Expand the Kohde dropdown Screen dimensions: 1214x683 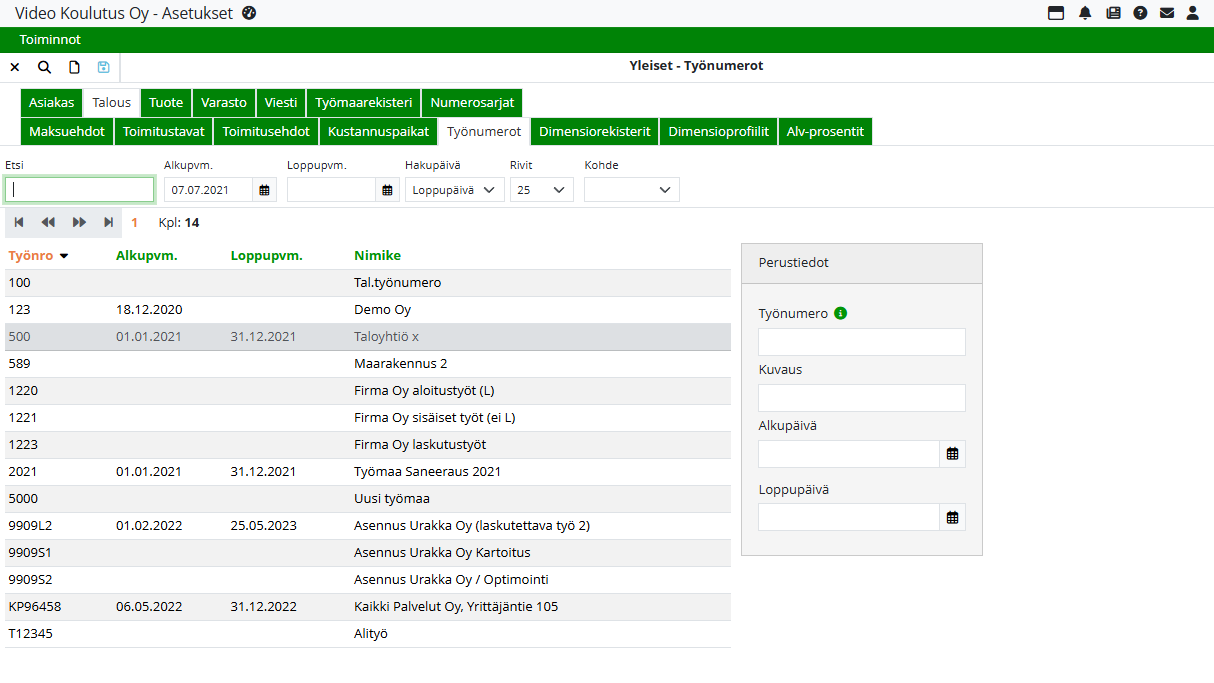[x=631, y=190]
